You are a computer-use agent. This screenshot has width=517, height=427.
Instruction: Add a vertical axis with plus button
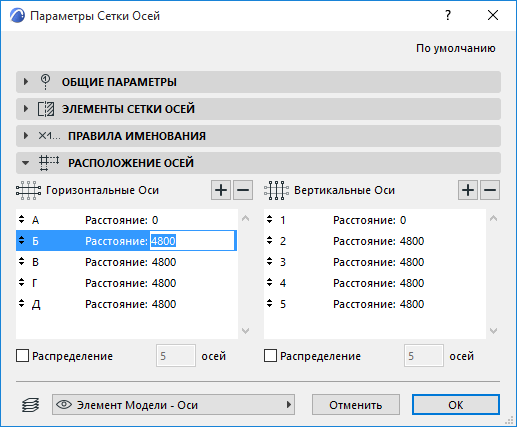click(468, 190)
